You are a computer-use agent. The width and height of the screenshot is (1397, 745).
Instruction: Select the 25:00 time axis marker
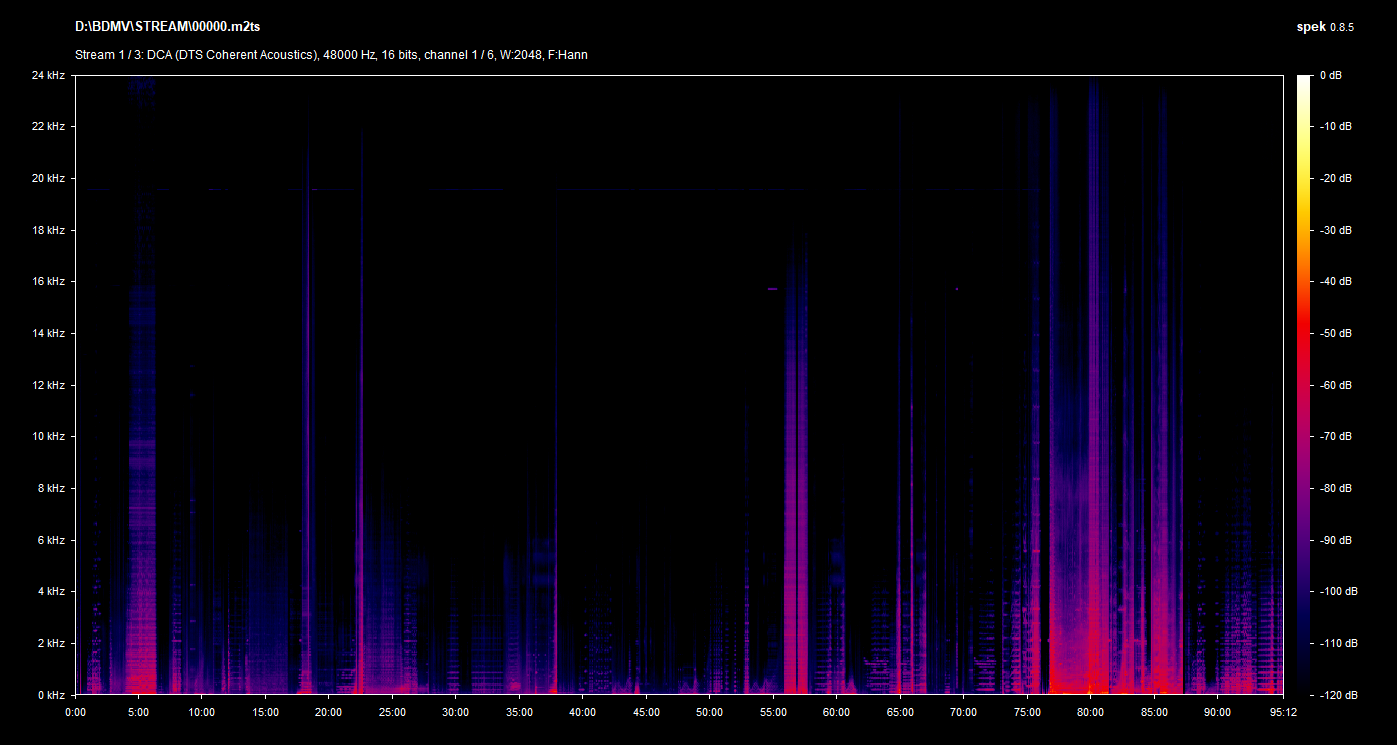point(392,712)
